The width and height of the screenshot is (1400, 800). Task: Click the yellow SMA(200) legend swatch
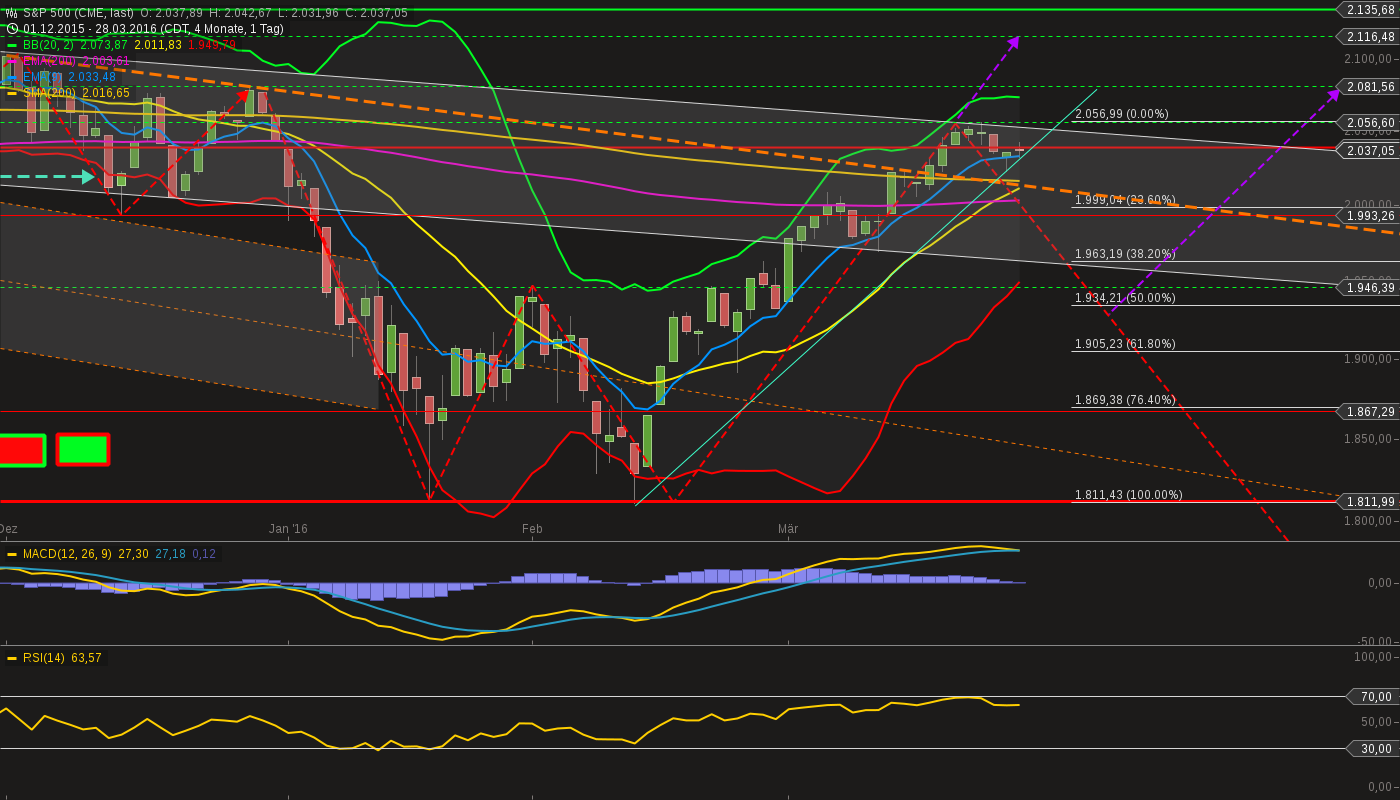click(12, 93)
